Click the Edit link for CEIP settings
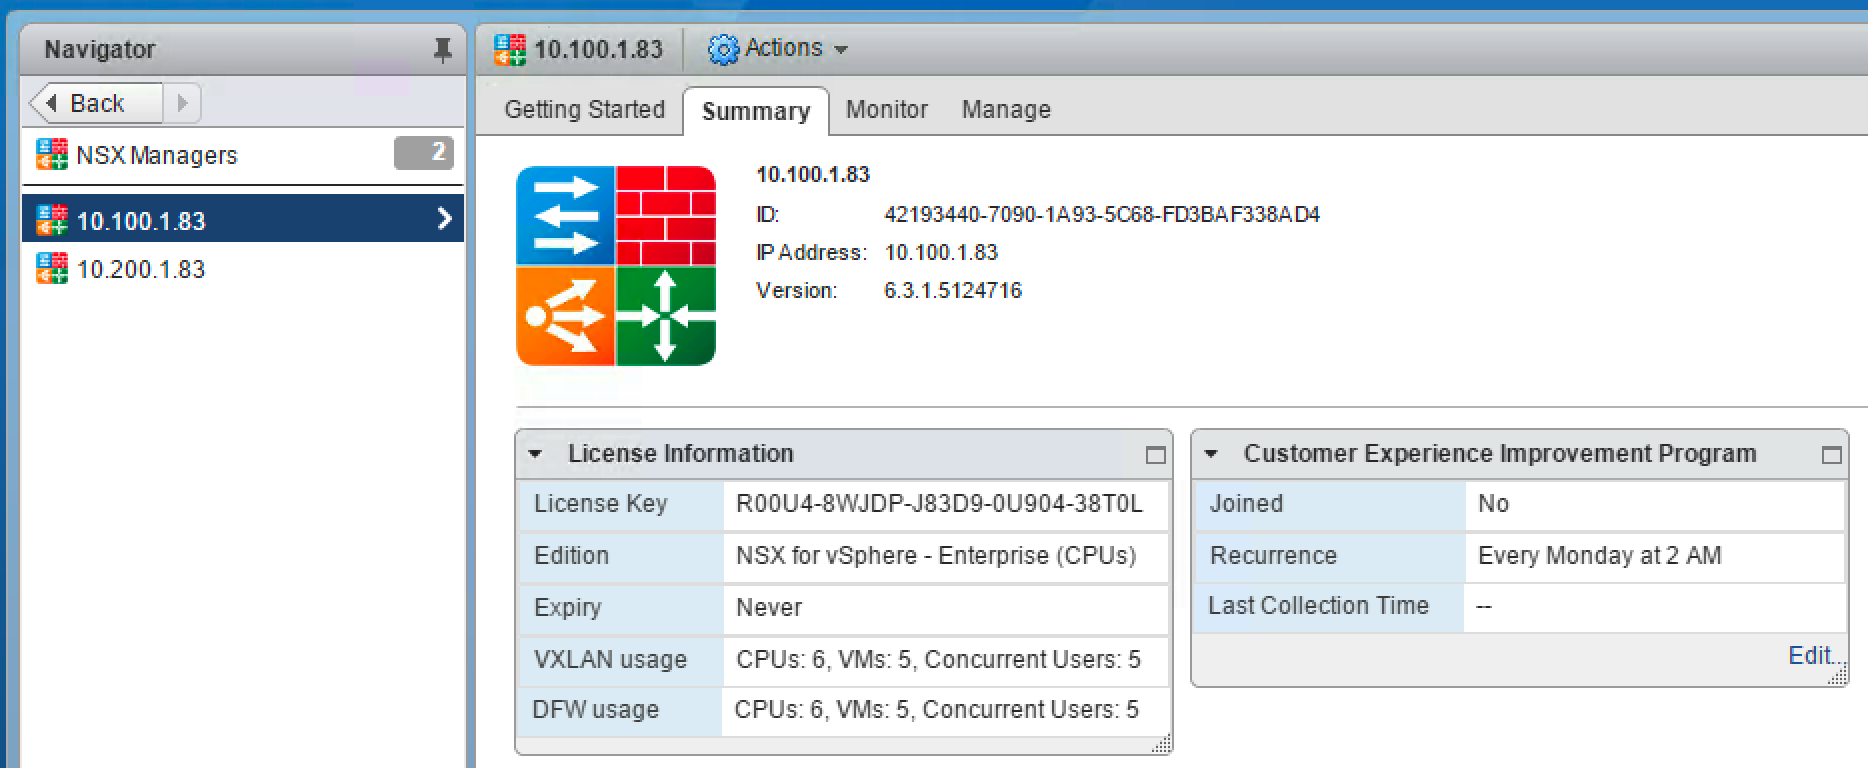Screen dimensions: 1868x768 coord(1810,655)
